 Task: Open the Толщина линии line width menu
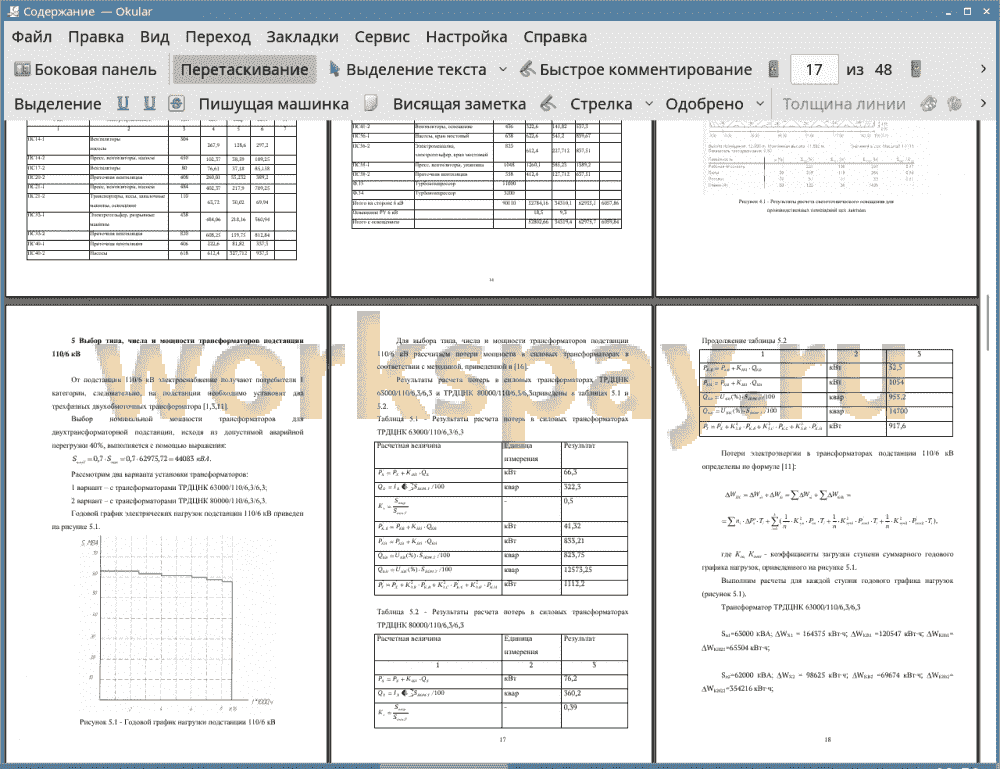point(844,104)
